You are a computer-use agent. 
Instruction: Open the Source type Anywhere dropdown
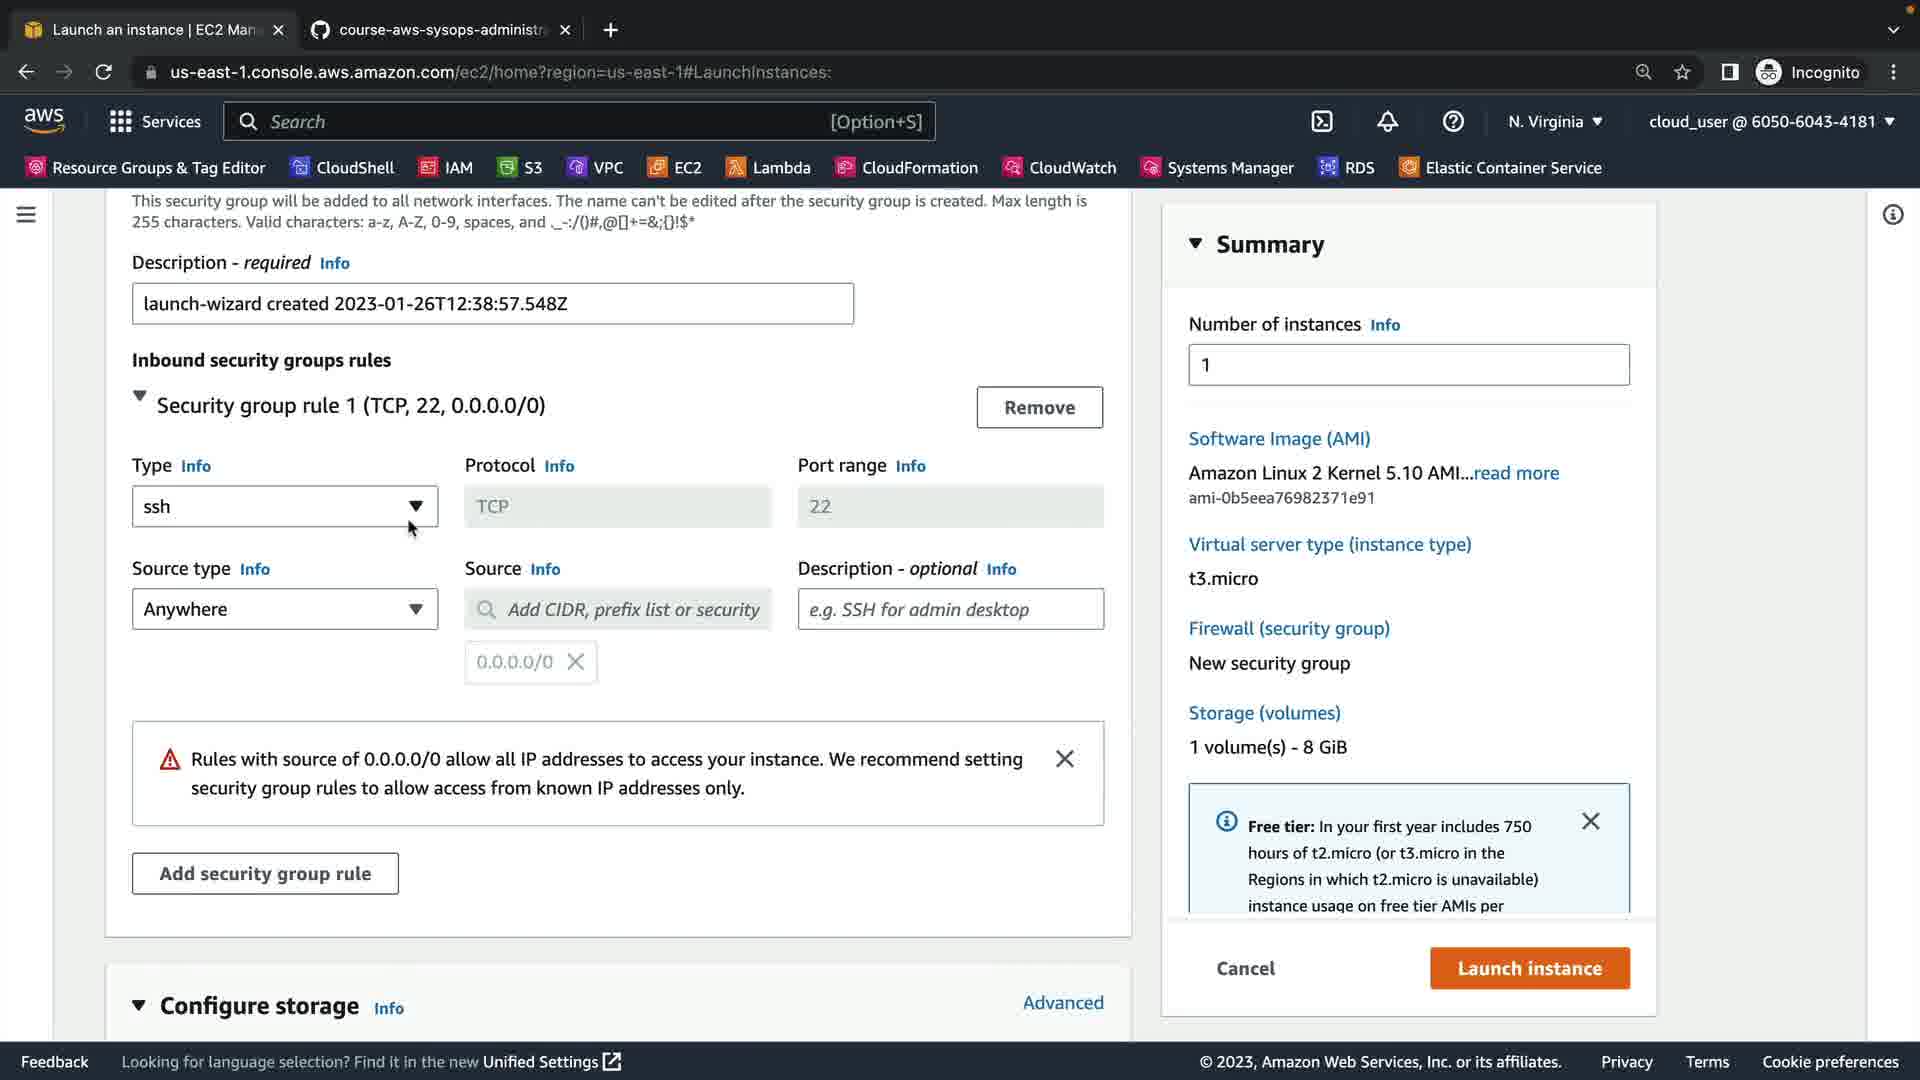click(285, 610)
